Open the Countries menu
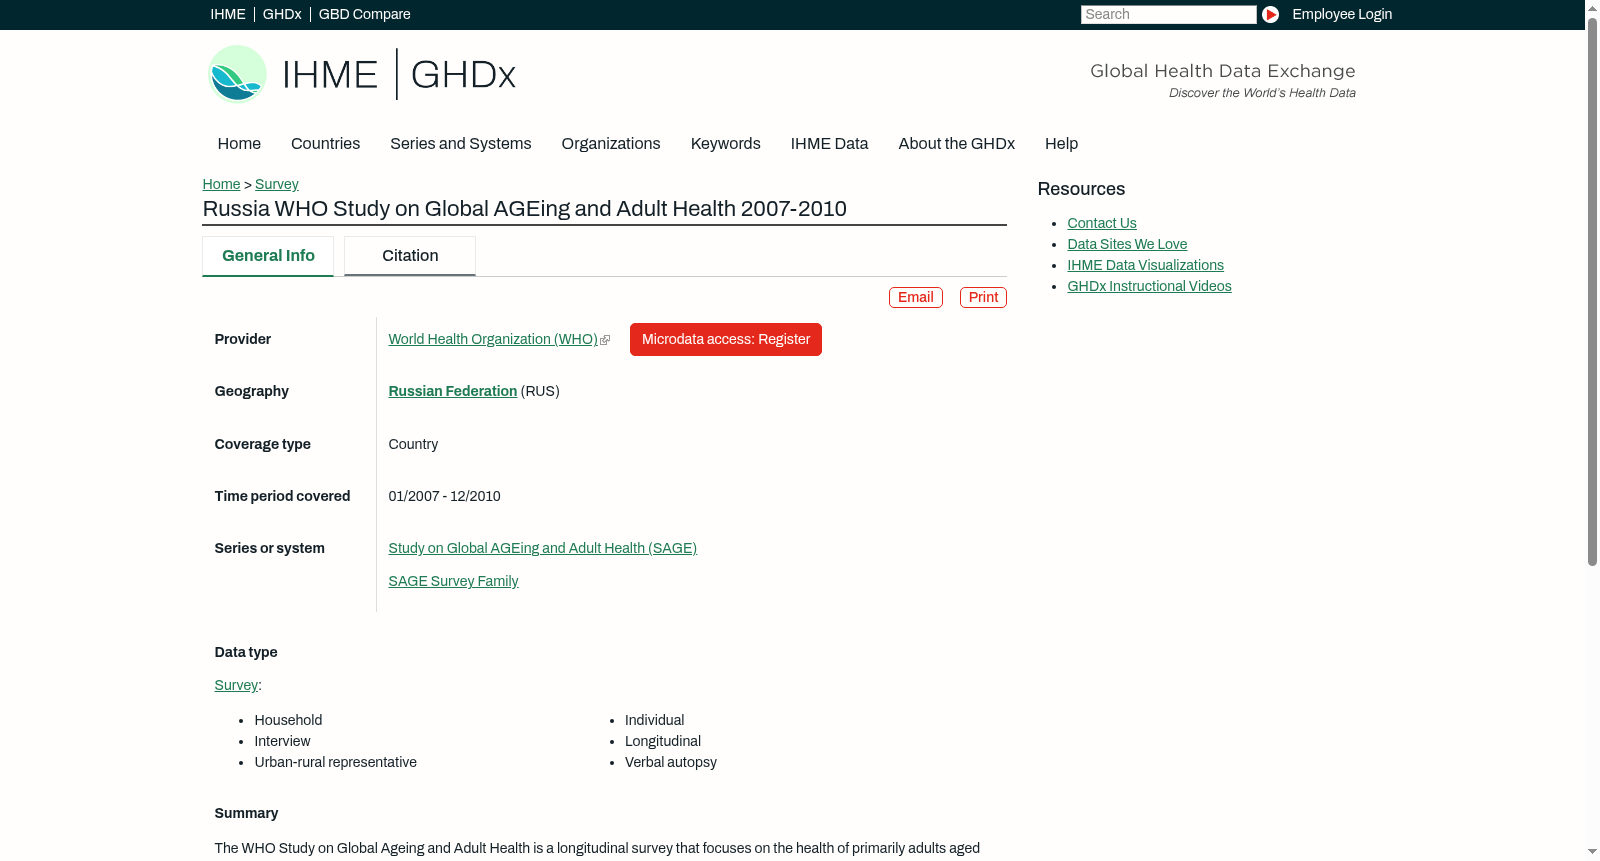Screen dimensions: 1600x861 click(x=325, y=144)
